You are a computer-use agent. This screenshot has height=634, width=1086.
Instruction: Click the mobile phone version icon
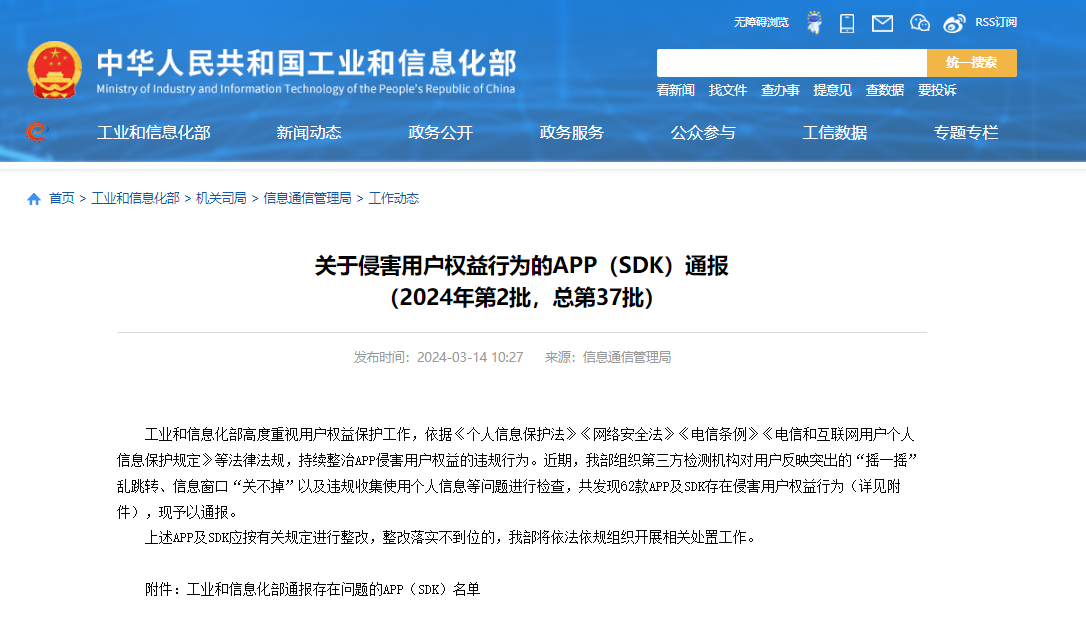point(846,22)
